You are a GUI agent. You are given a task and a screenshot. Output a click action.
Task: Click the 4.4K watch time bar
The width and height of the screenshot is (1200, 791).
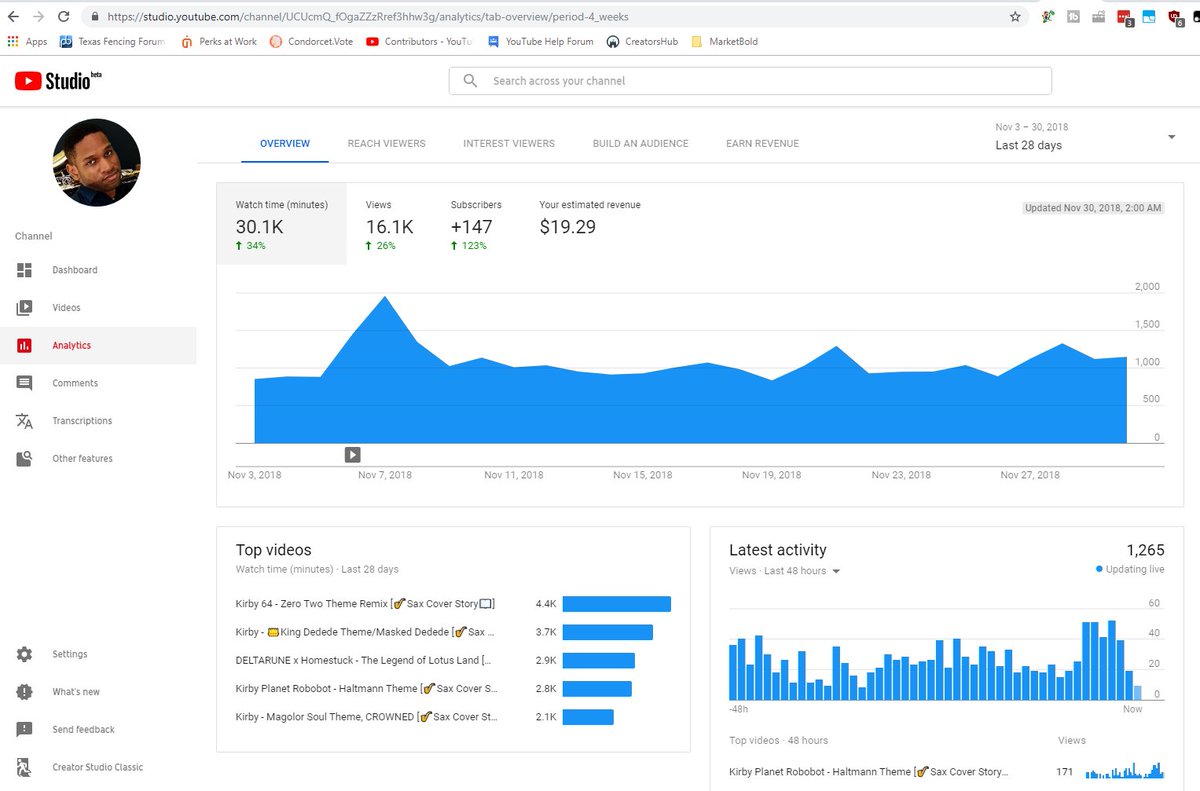616,604
